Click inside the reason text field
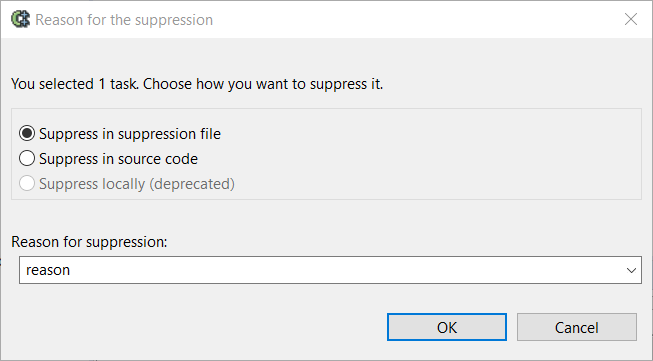Viewport: 653px width, 361px height. (321, 270)
